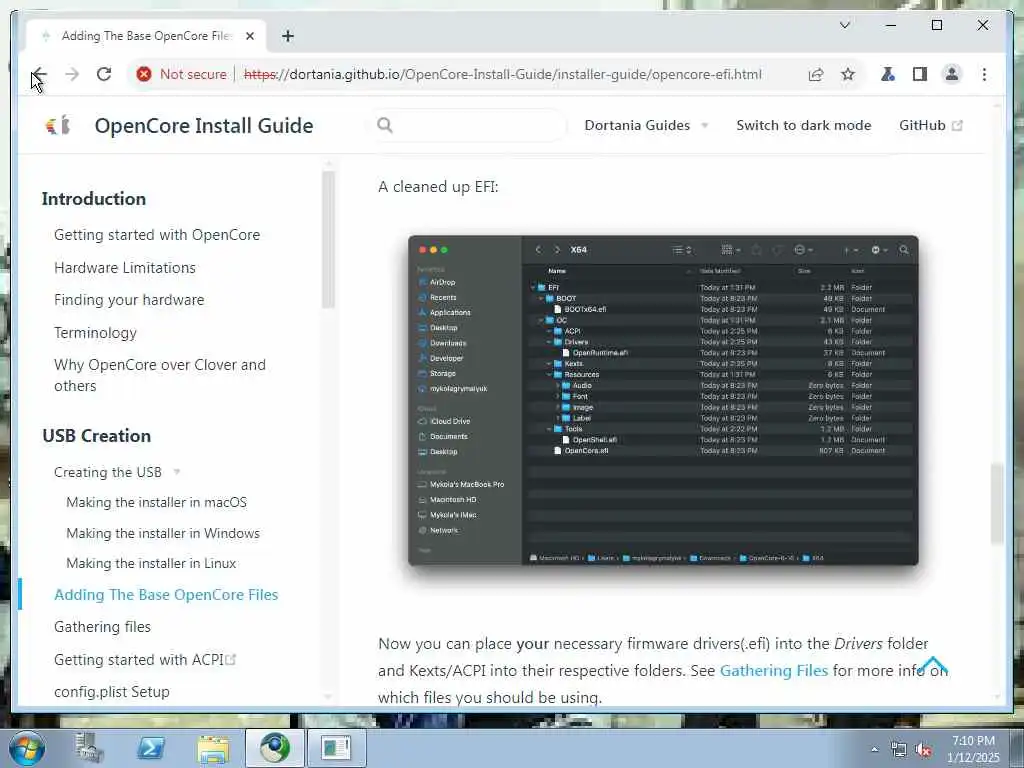Screen dimensions: 1024x768
Task: Open a new browser tab
Action: 288,36
